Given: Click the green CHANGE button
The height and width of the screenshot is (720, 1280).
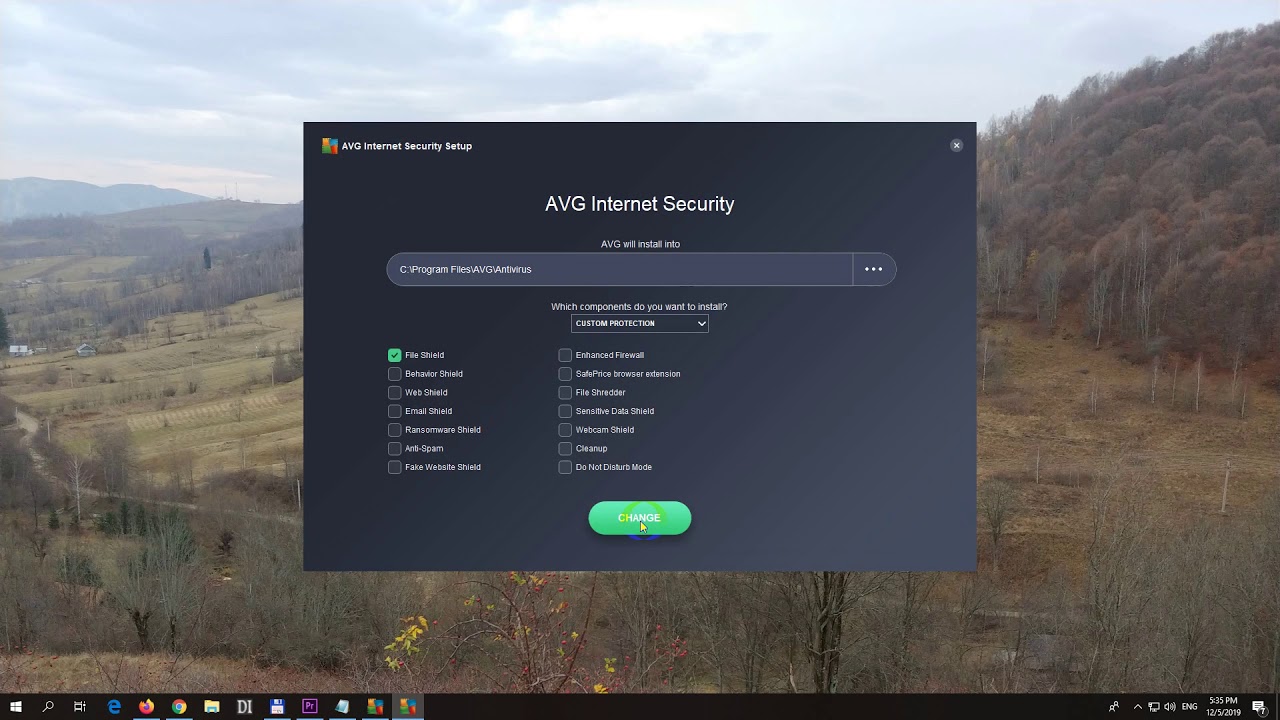Looking at the screenshot, I should pyautogui.click(x=640, y=518).
